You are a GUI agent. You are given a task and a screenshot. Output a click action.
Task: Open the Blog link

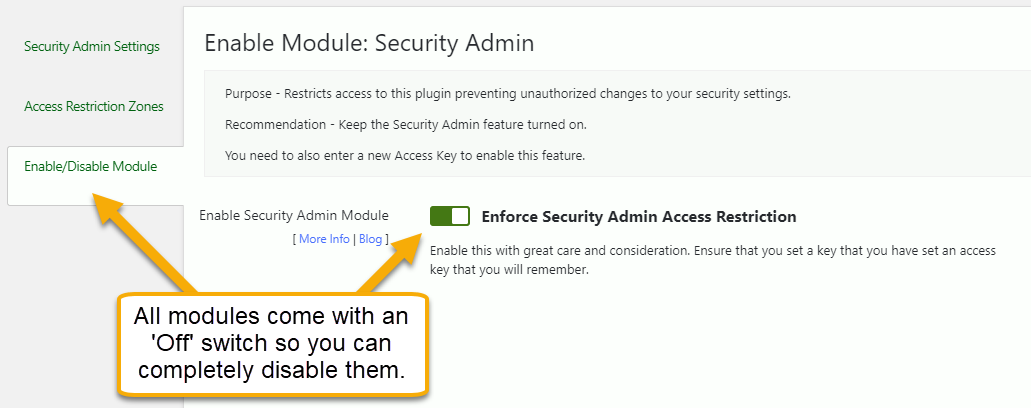point(370,239)
